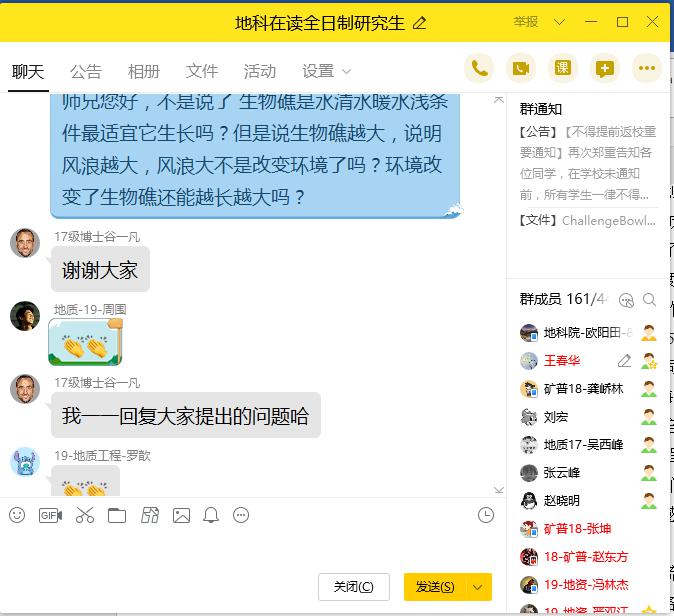Open message history clock icon
Screen dimensions: 674x616
point(486,515)
